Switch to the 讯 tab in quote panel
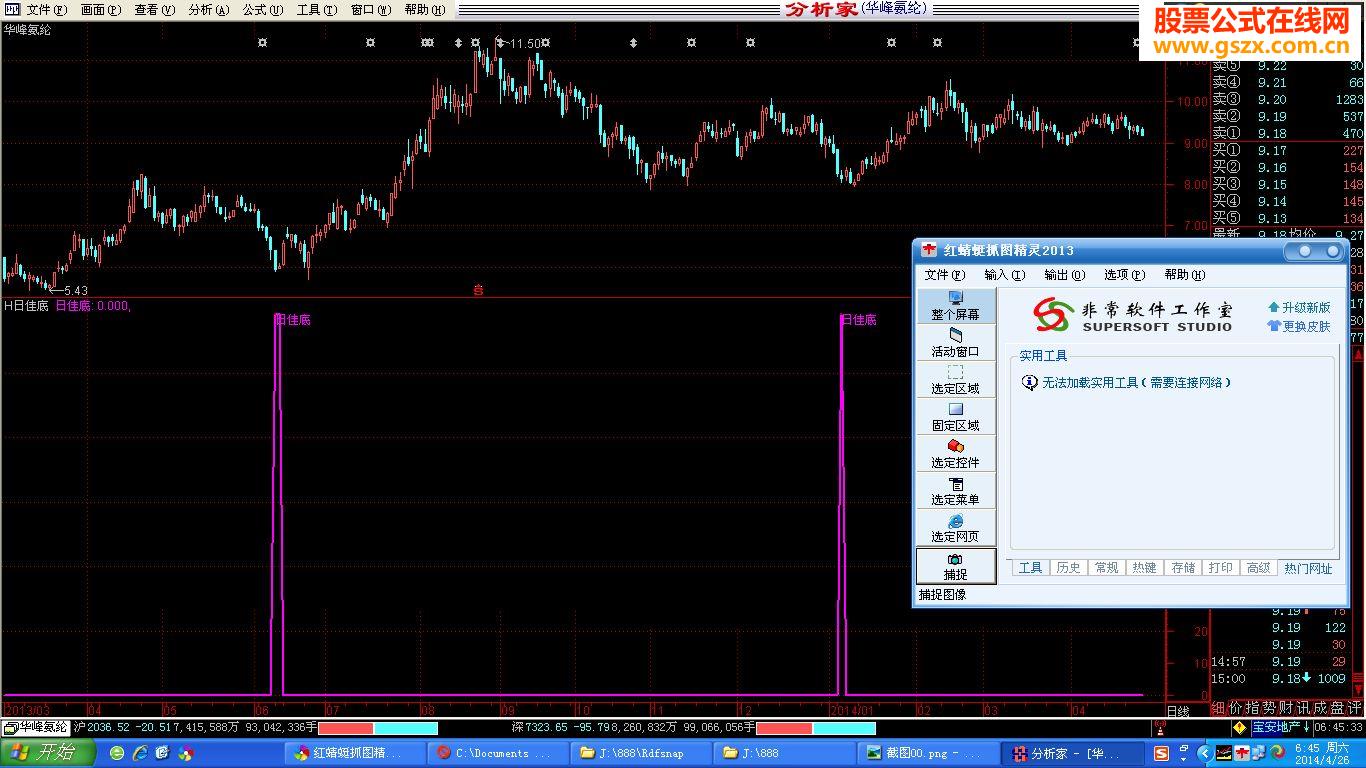This screenshot has height=768, width=1366. [x=1304, y=708]
